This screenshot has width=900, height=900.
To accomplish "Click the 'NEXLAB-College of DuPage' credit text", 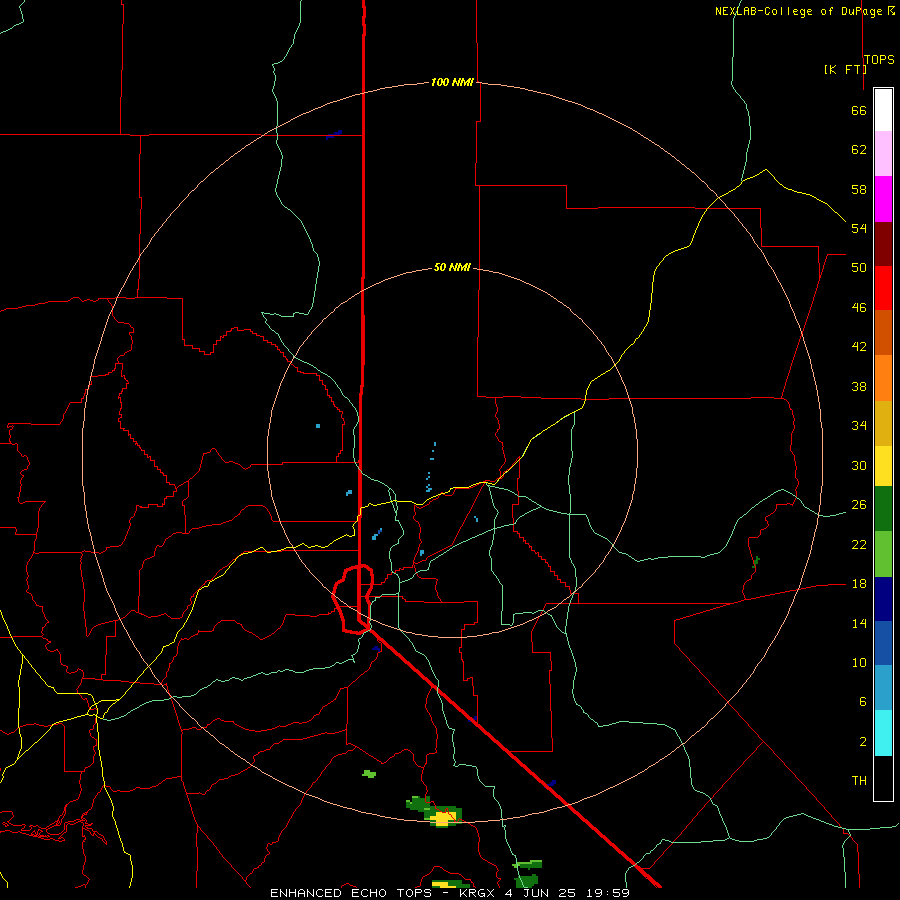I will [x=800, y=11].
